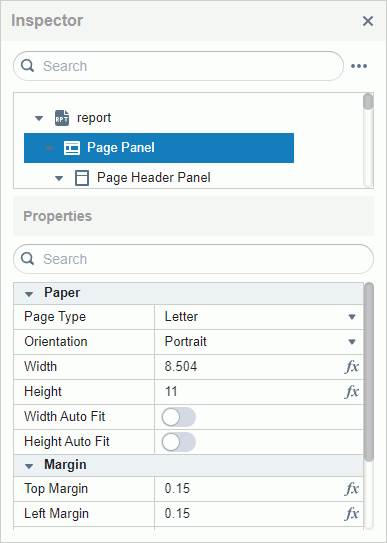Click the Page Type label
This screenshot has height=543, width=387.
click(55, 317)
